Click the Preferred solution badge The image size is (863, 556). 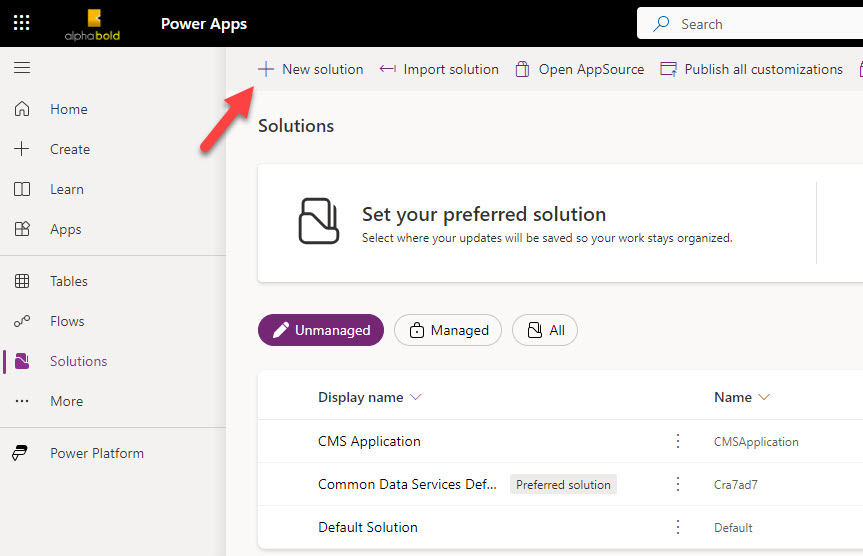(x=563, y=484)
